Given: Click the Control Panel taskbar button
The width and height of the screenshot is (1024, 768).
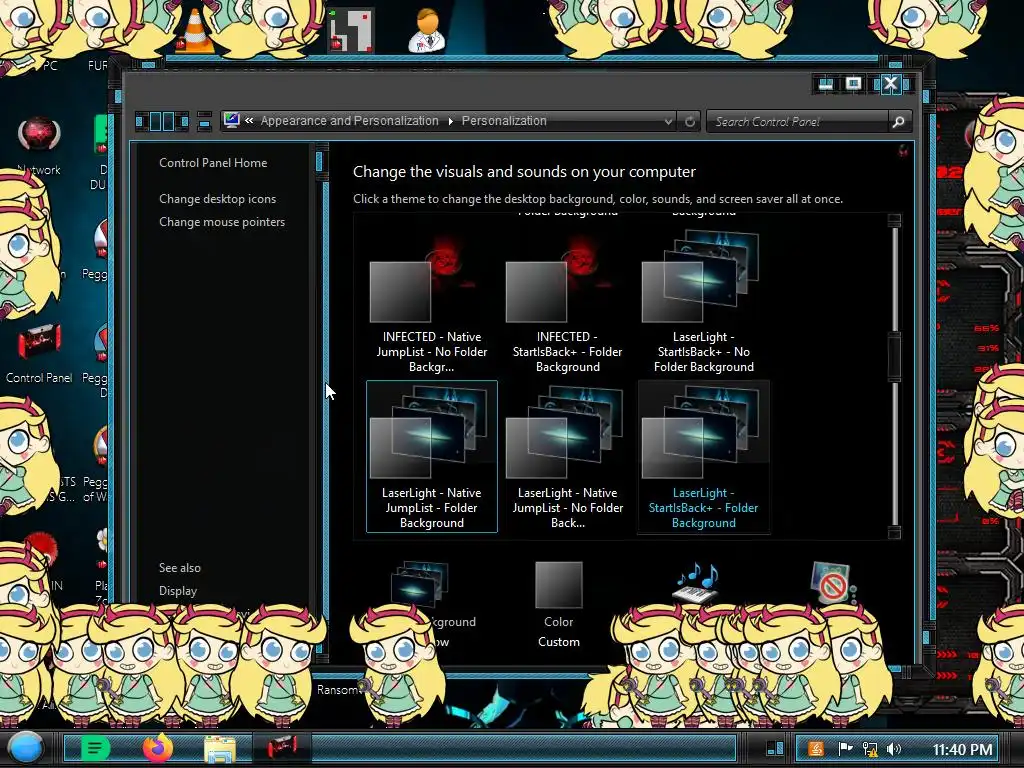Looking at the screenshot, I should 282,747.
